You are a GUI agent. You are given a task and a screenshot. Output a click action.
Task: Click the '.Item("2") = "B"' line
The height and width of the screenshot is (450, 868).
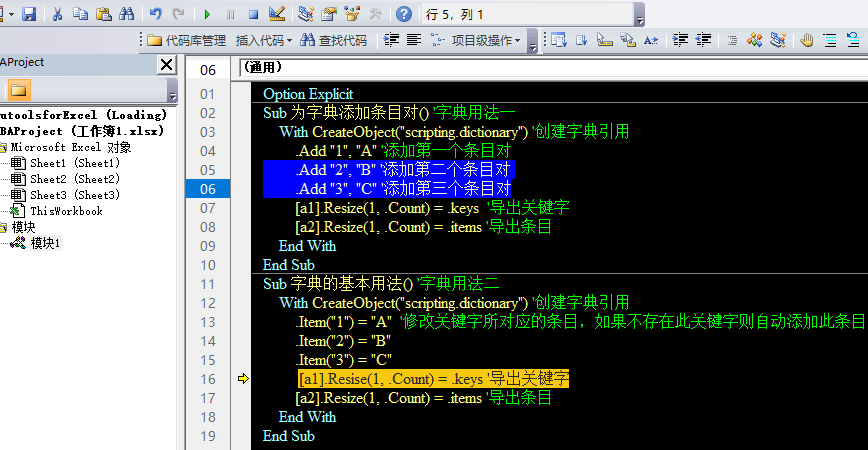tap(344, 341)
